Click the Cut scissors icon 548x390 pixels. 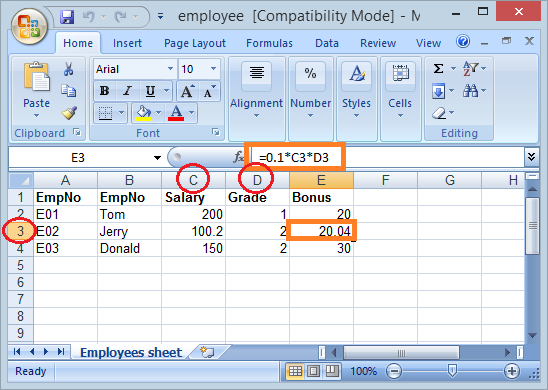pyautogui.click(x=68, y=69)
